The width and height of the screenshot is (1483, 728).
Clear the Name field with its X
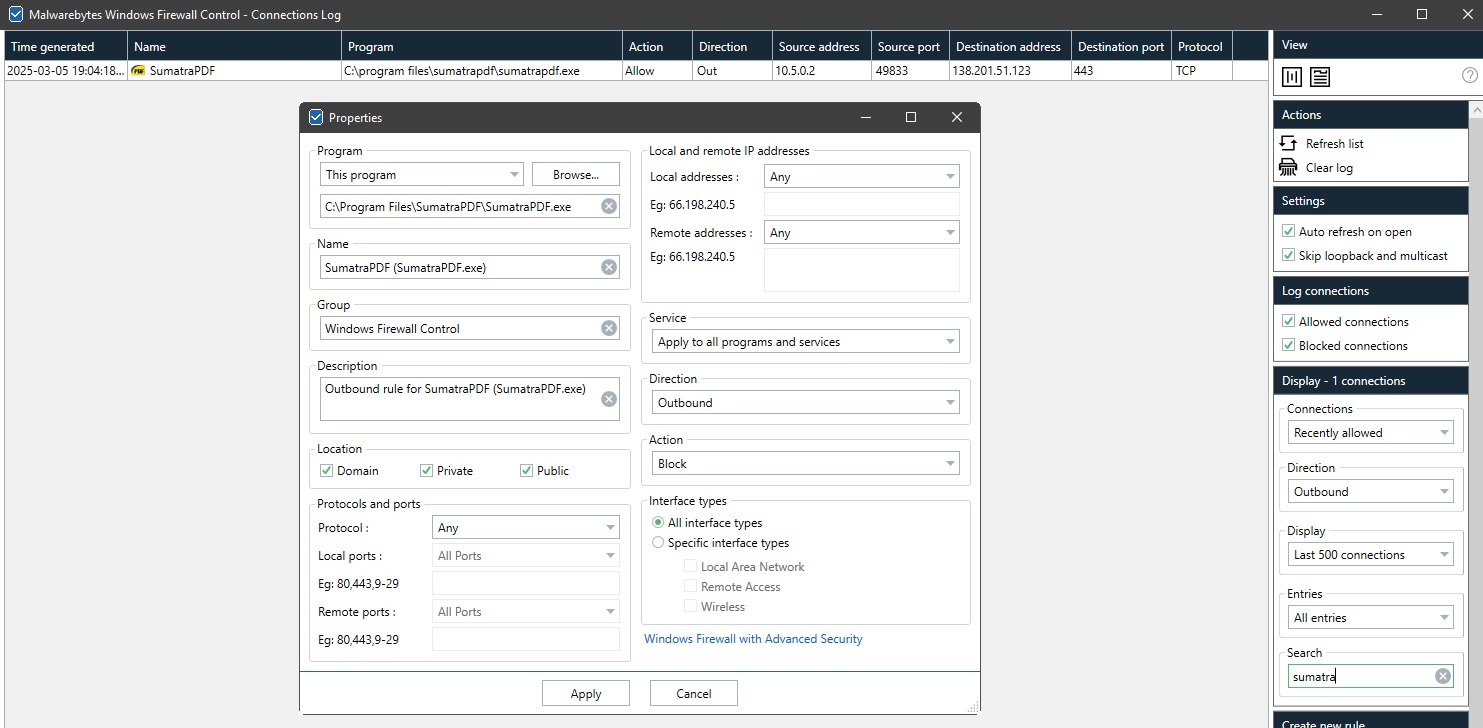click(609, 267)
